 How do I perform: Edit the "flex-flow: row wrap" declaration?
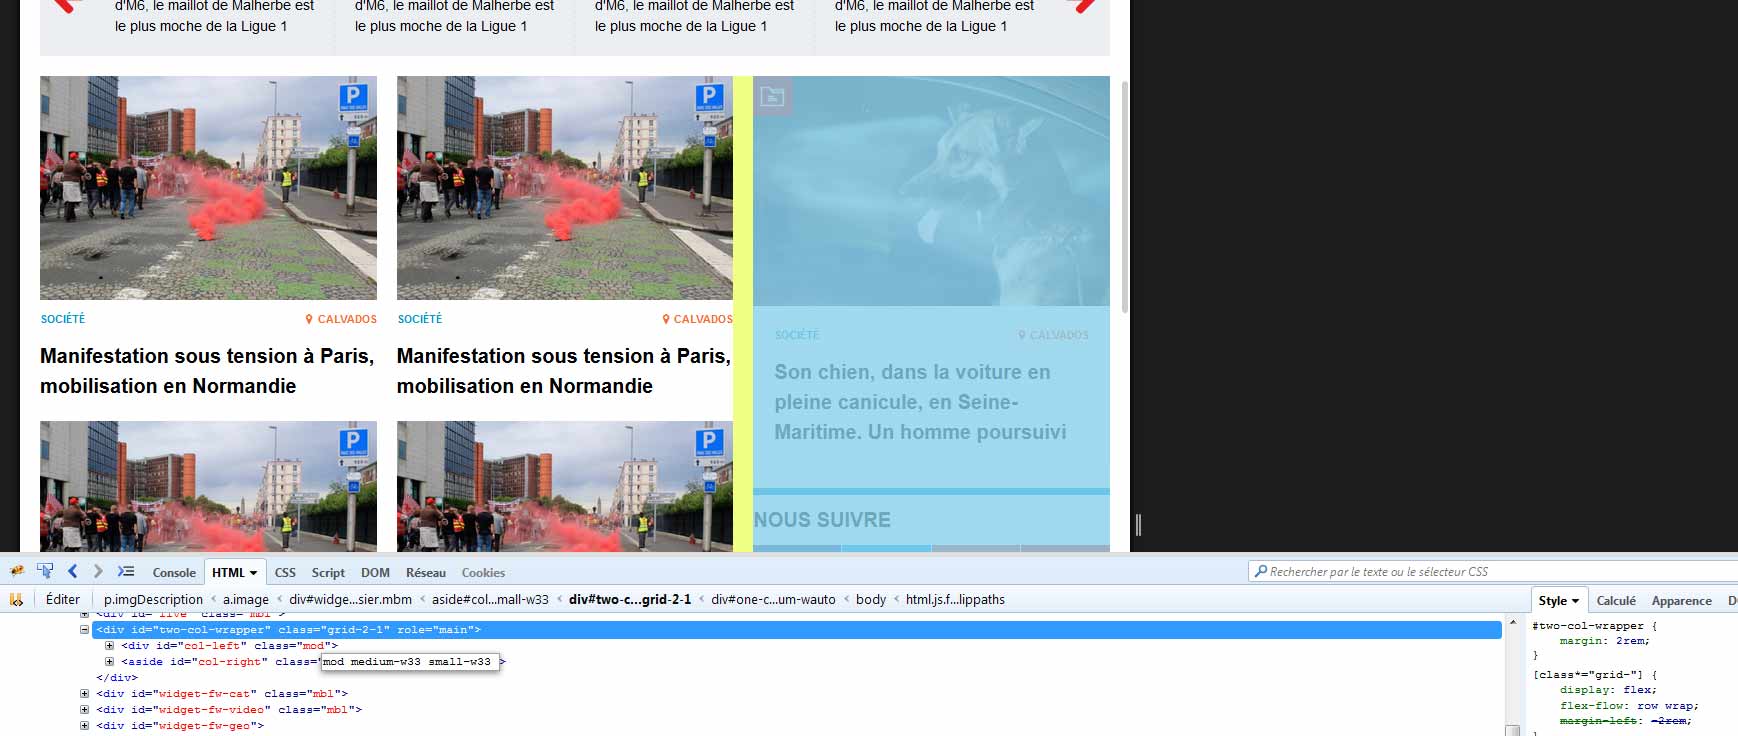(x=1629, y=706)
